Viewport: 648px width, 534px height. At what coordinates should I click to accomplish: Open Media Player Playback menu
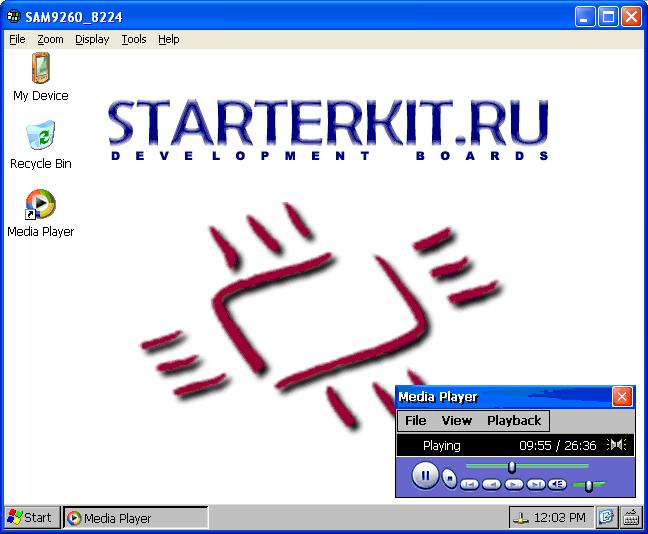tap(514, 420)
